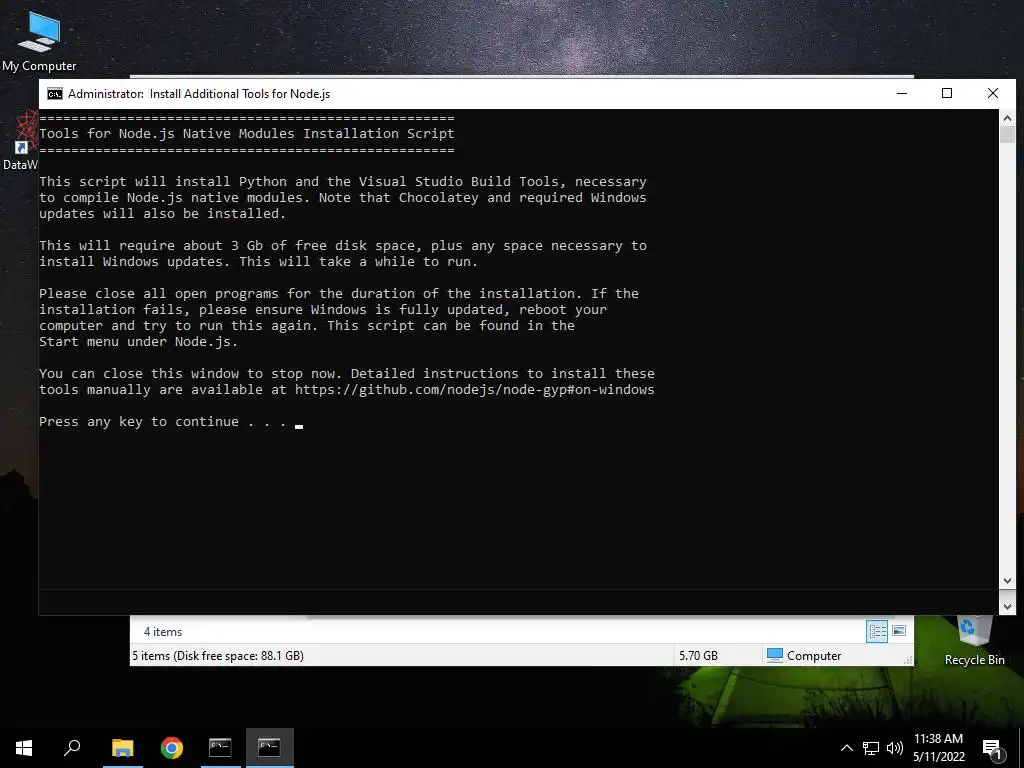Image resolution: width=1024 pixels, height=768 pixels.
Task: Open the network status tray icon
Action: coord(871,748)
